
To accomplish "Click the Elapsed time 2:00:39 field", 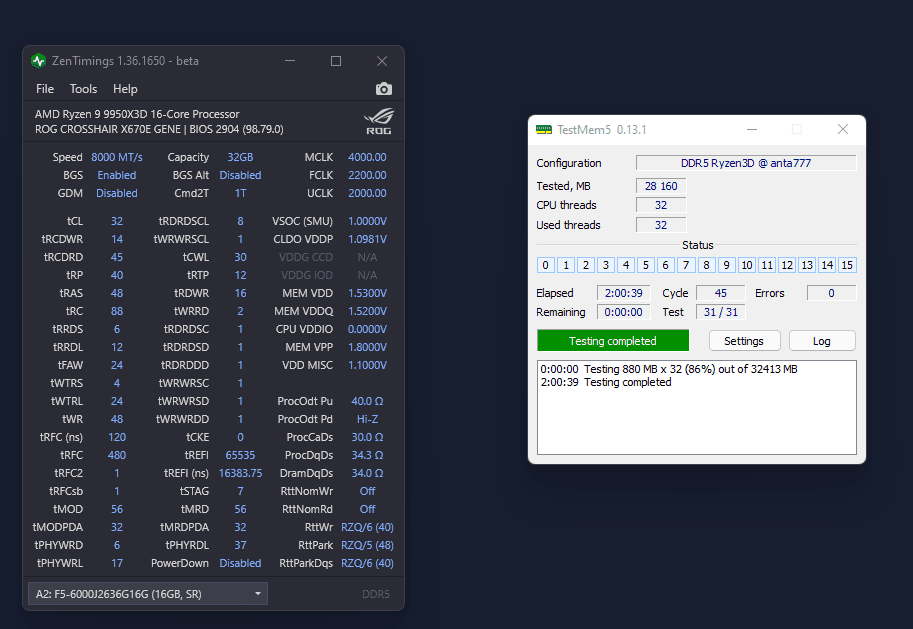I will (623, 293).
